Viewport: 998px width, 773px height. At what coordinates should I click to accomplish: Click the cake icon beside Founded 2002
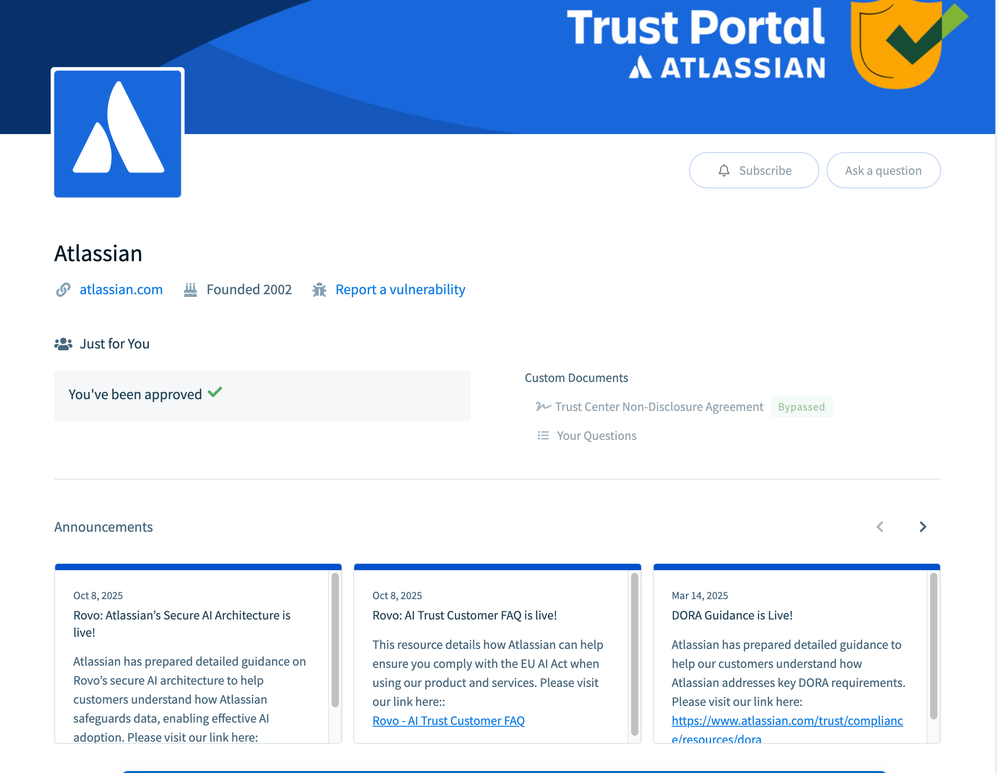pyautogui.click(x=190, y=290)
